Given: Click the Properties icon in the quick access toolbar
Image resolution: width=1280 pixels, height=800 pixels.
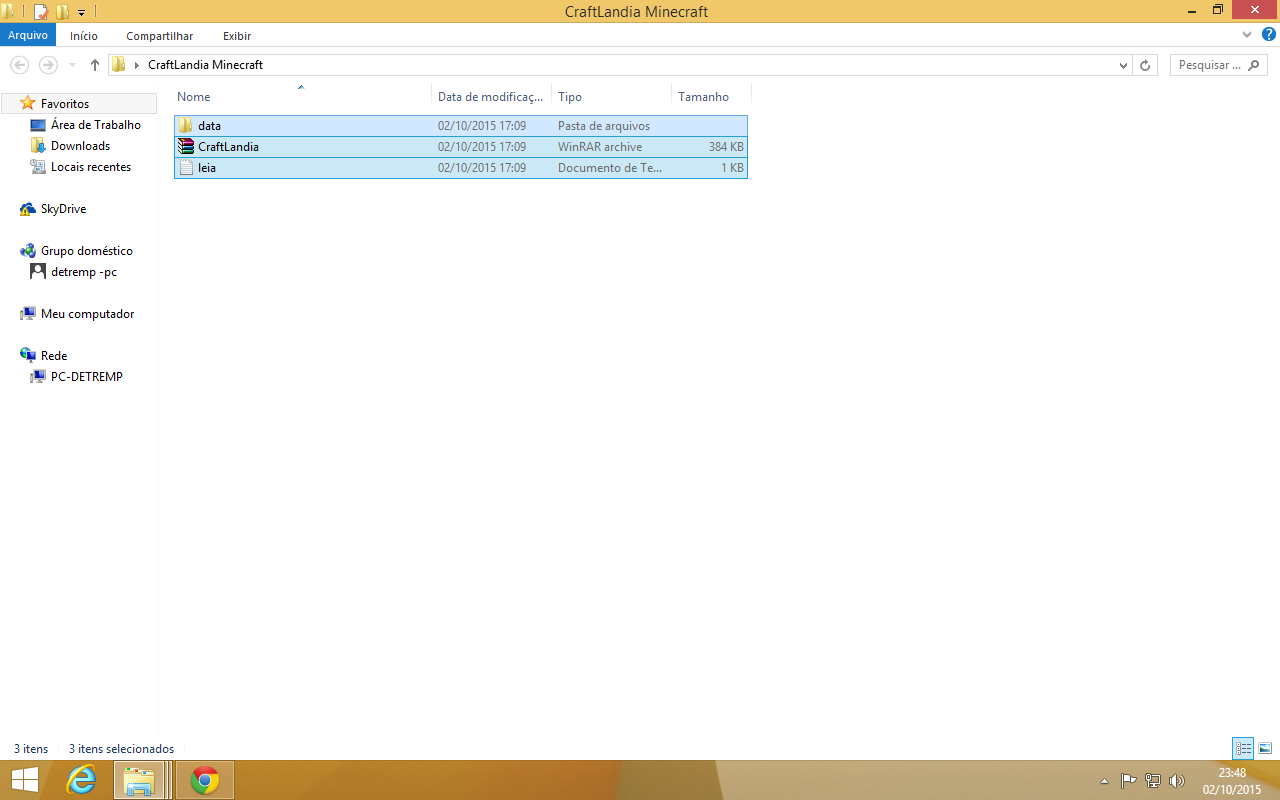Looking at the screenshot, I should 41,12.
